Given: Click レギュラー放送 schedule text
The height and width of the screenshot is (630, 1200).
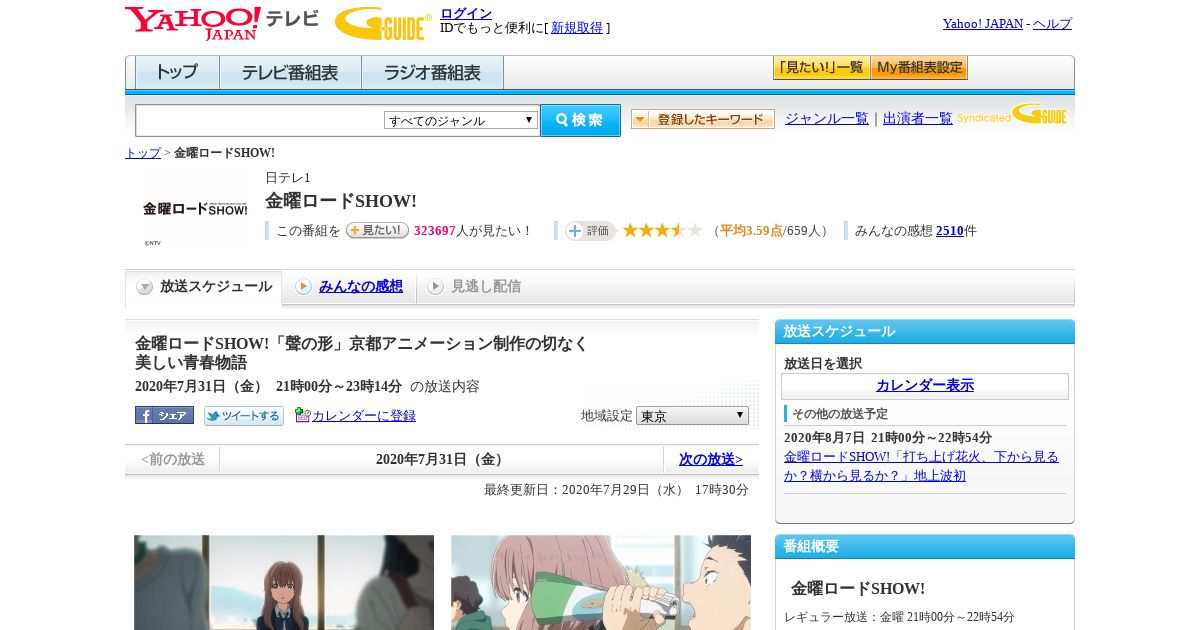Looking at the screenshot, I should [899, 617].
